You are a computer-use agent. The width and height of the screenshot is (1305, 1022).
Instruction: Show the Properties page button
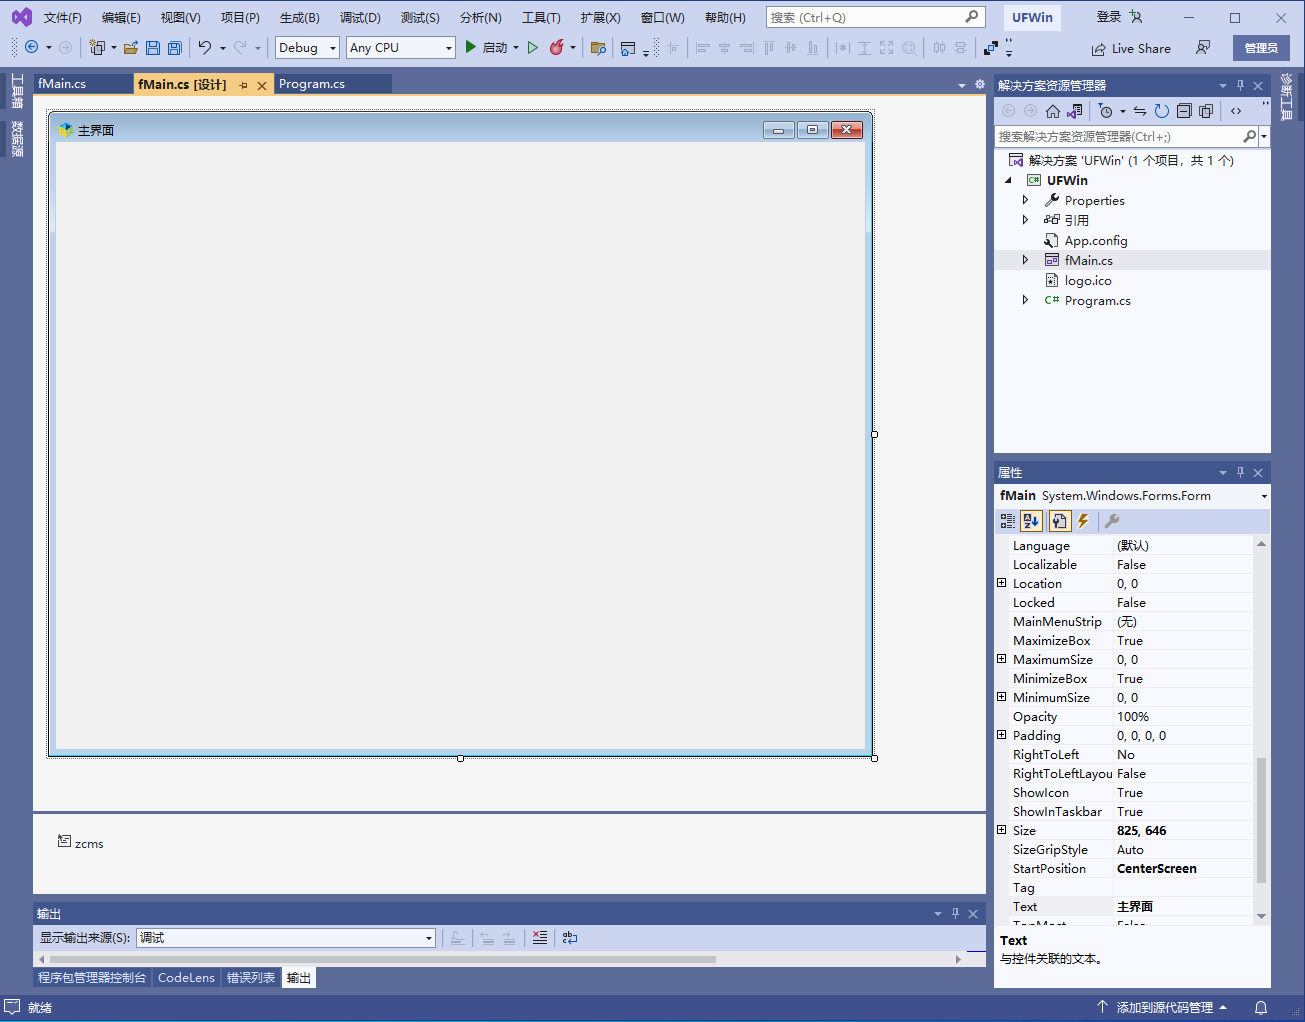(1059, 521)
